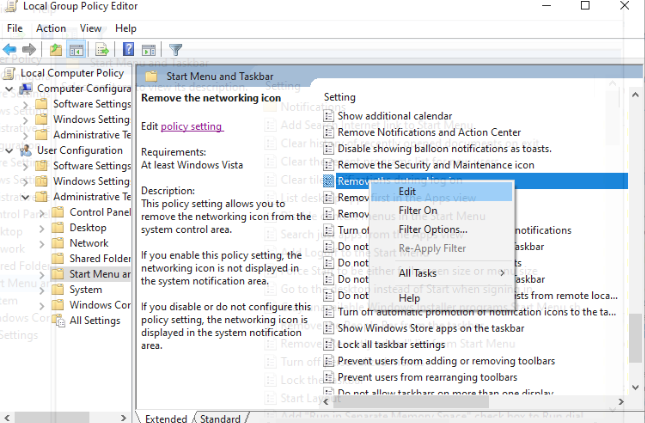Click the tree pane scroll-right arrow
The image size is (645, 423).
point(123,417)
